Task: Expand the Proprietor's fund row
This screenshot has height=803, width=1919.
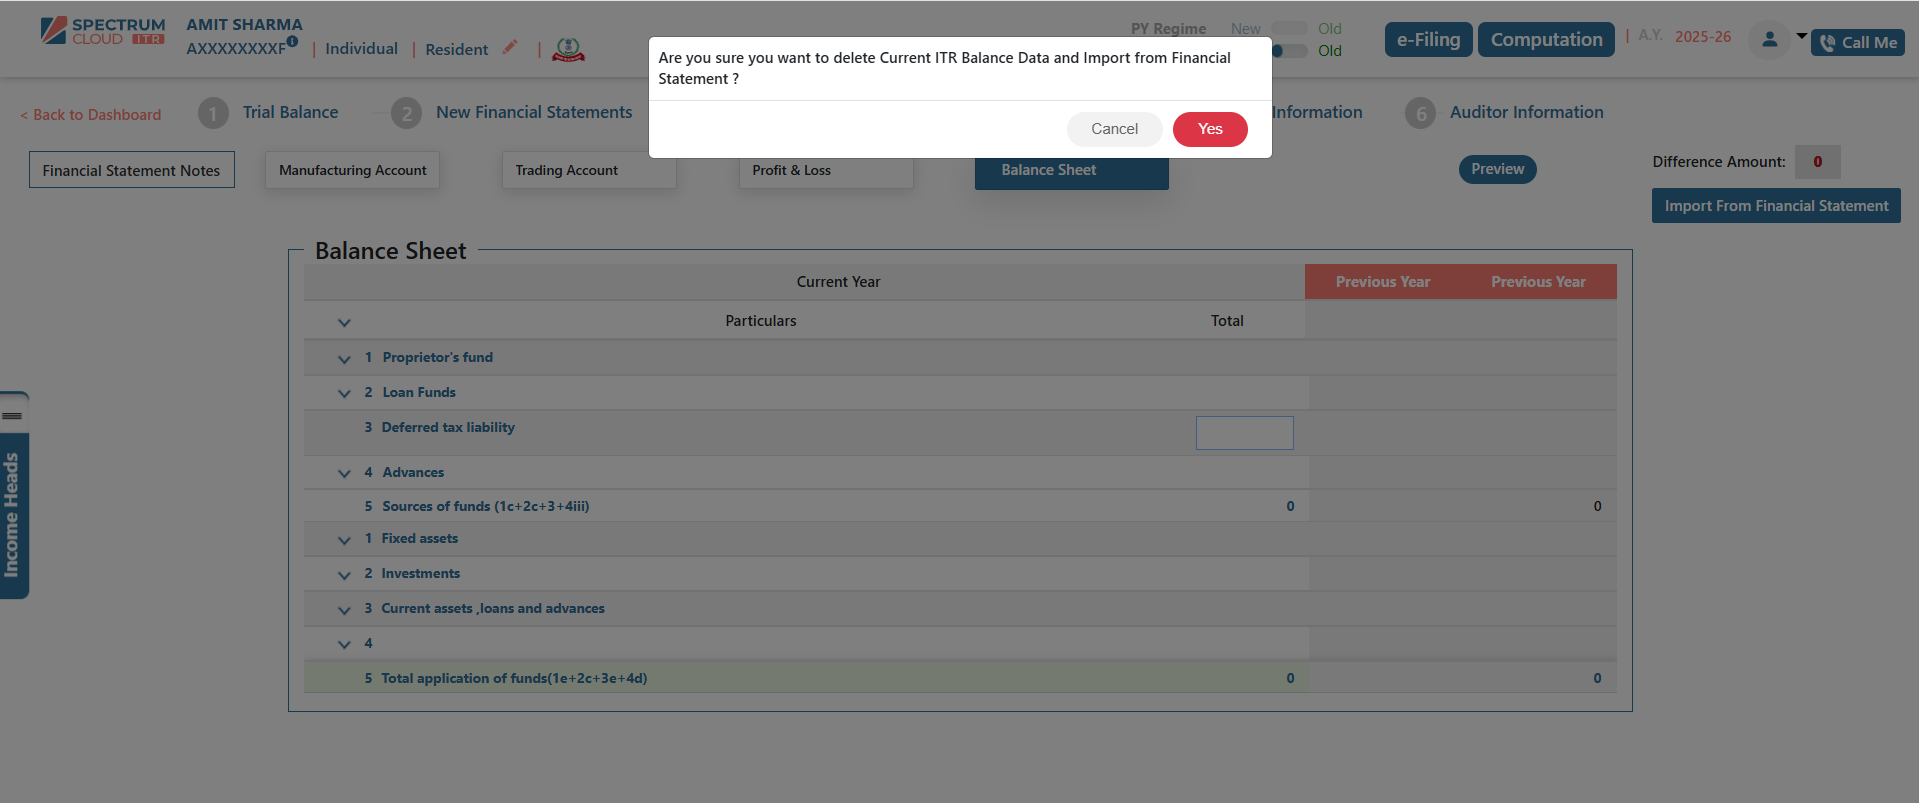Action: [x=344, y=358]
